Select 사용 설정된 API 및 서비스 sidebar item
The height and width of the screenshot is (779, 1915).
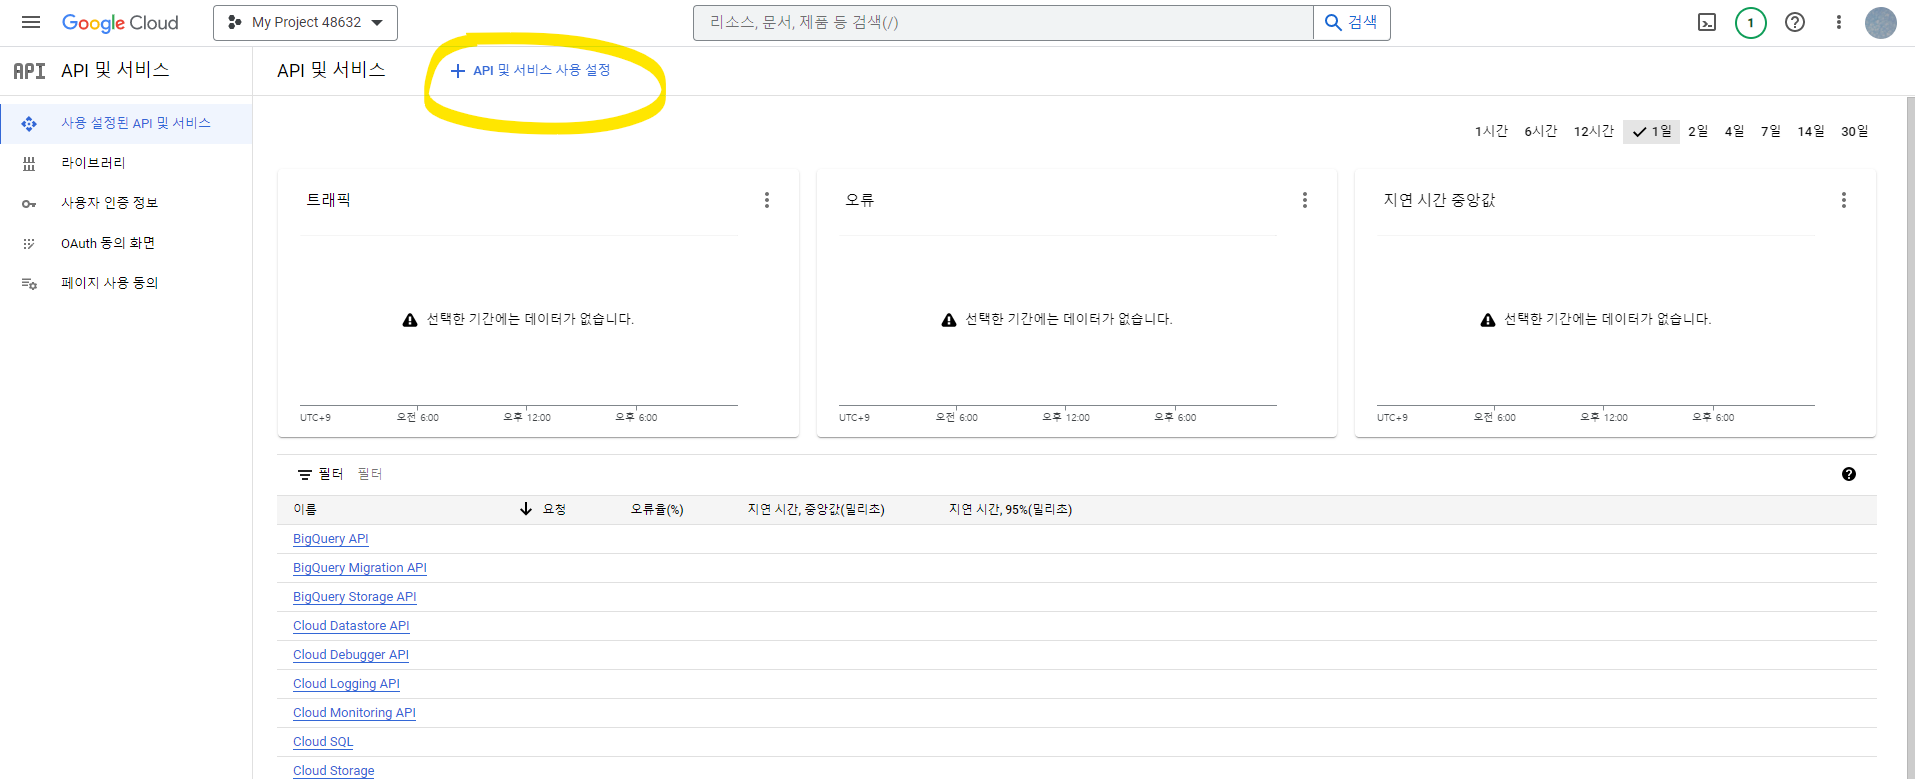(126, 123)
